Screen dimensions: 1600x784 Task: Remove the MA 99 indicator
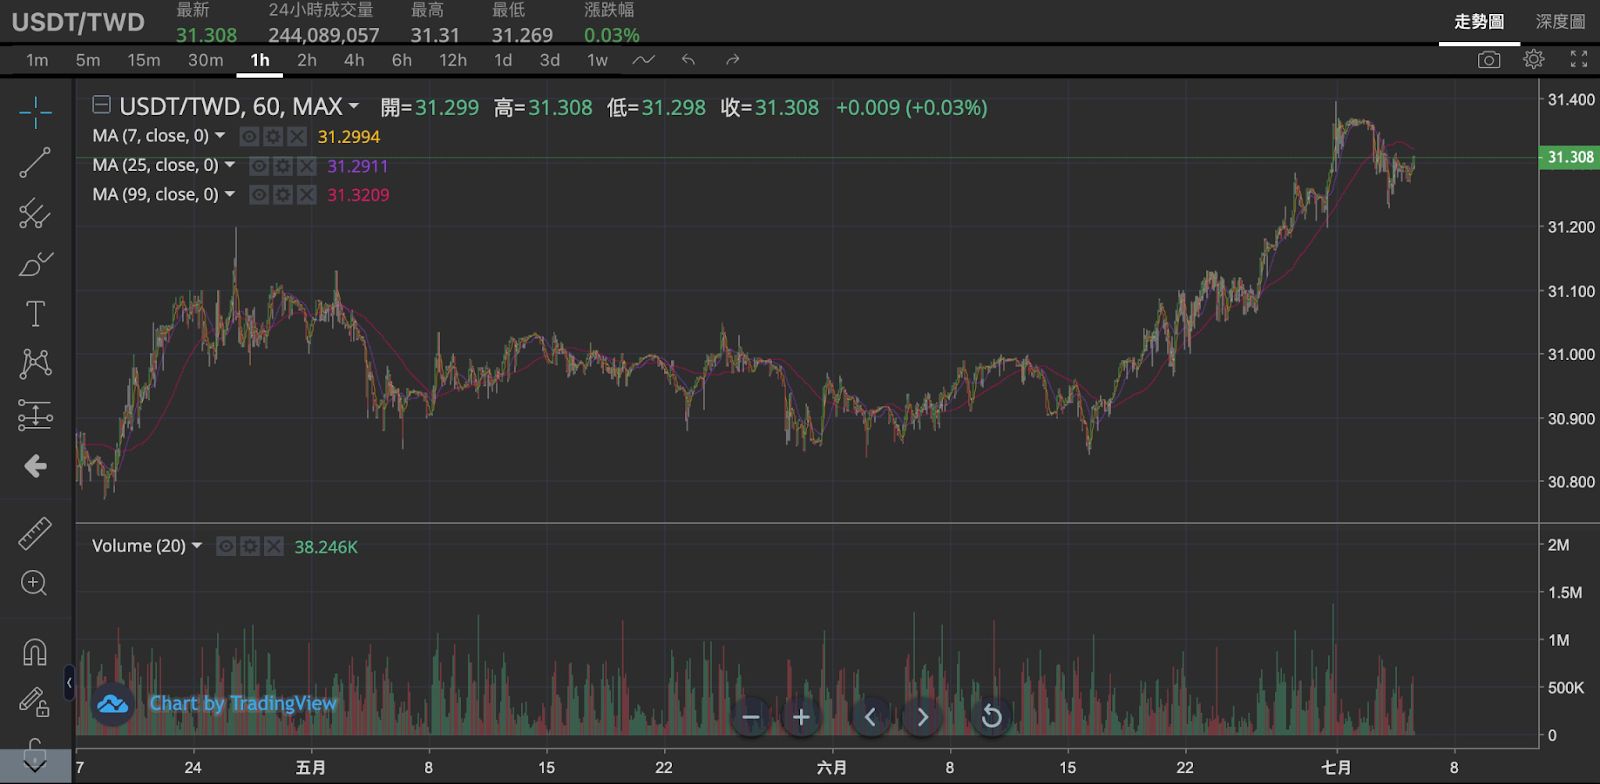307,194
